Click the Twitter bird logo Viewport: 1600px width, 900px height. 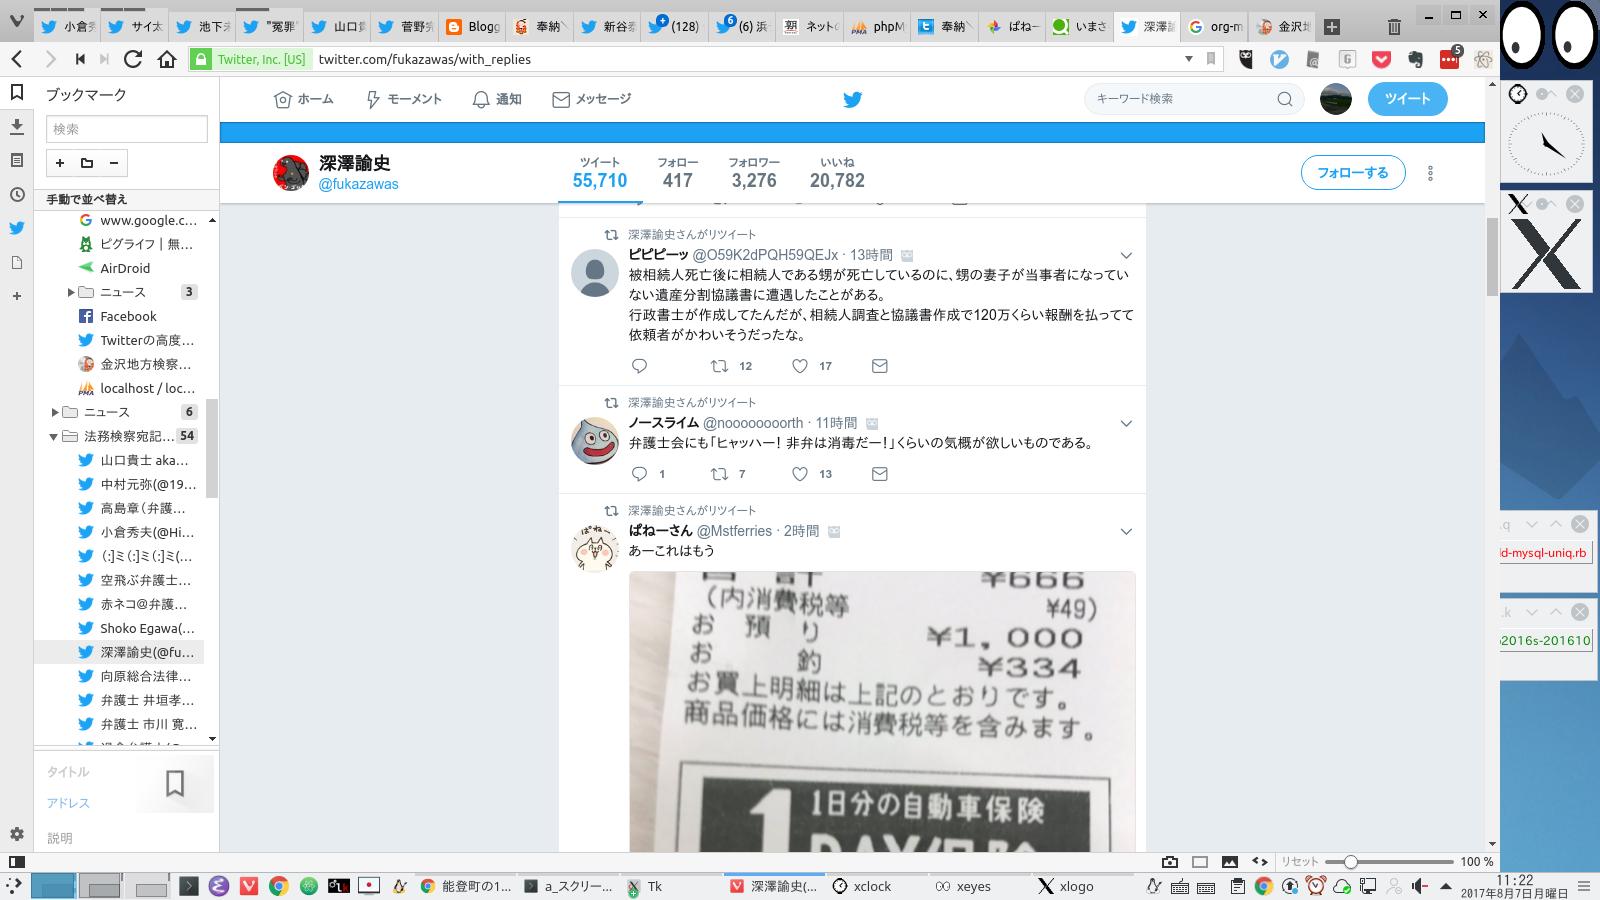click(x=852, y=99)
